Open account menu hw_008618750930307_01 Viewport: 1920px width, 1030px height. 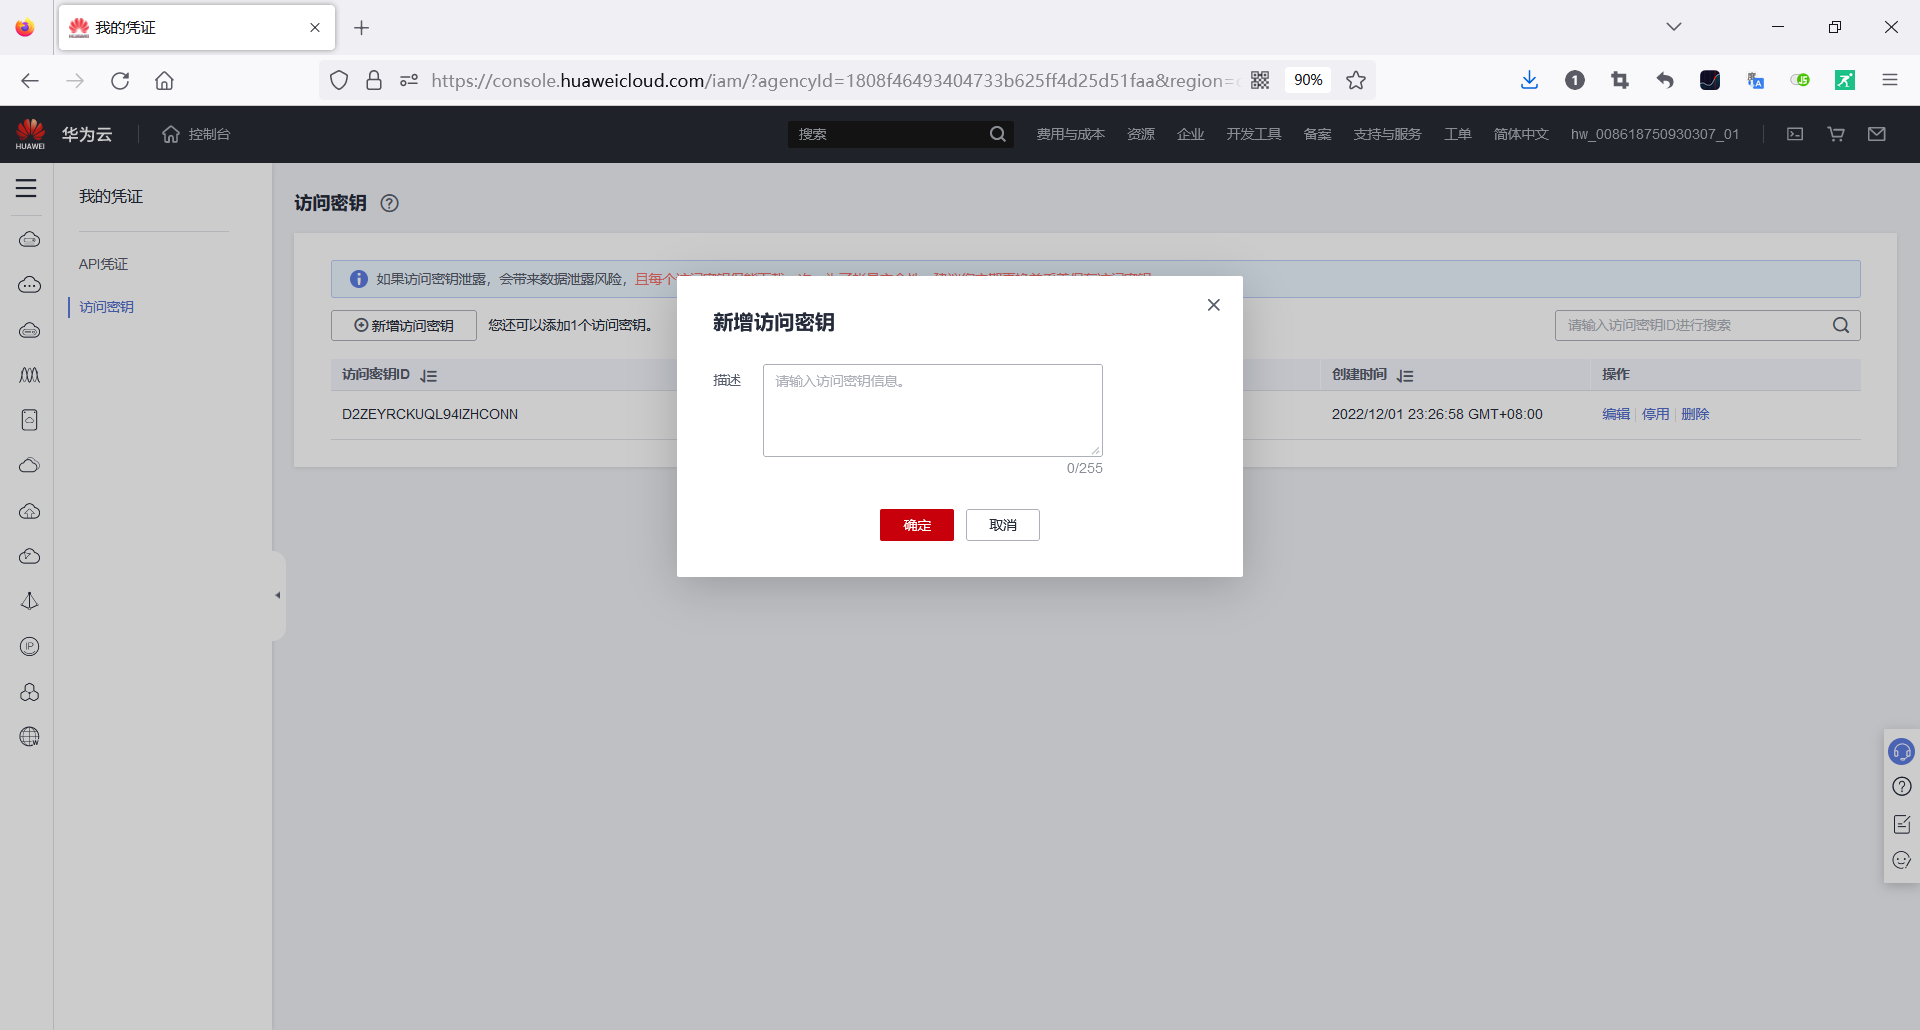[x=1655, y=134]
